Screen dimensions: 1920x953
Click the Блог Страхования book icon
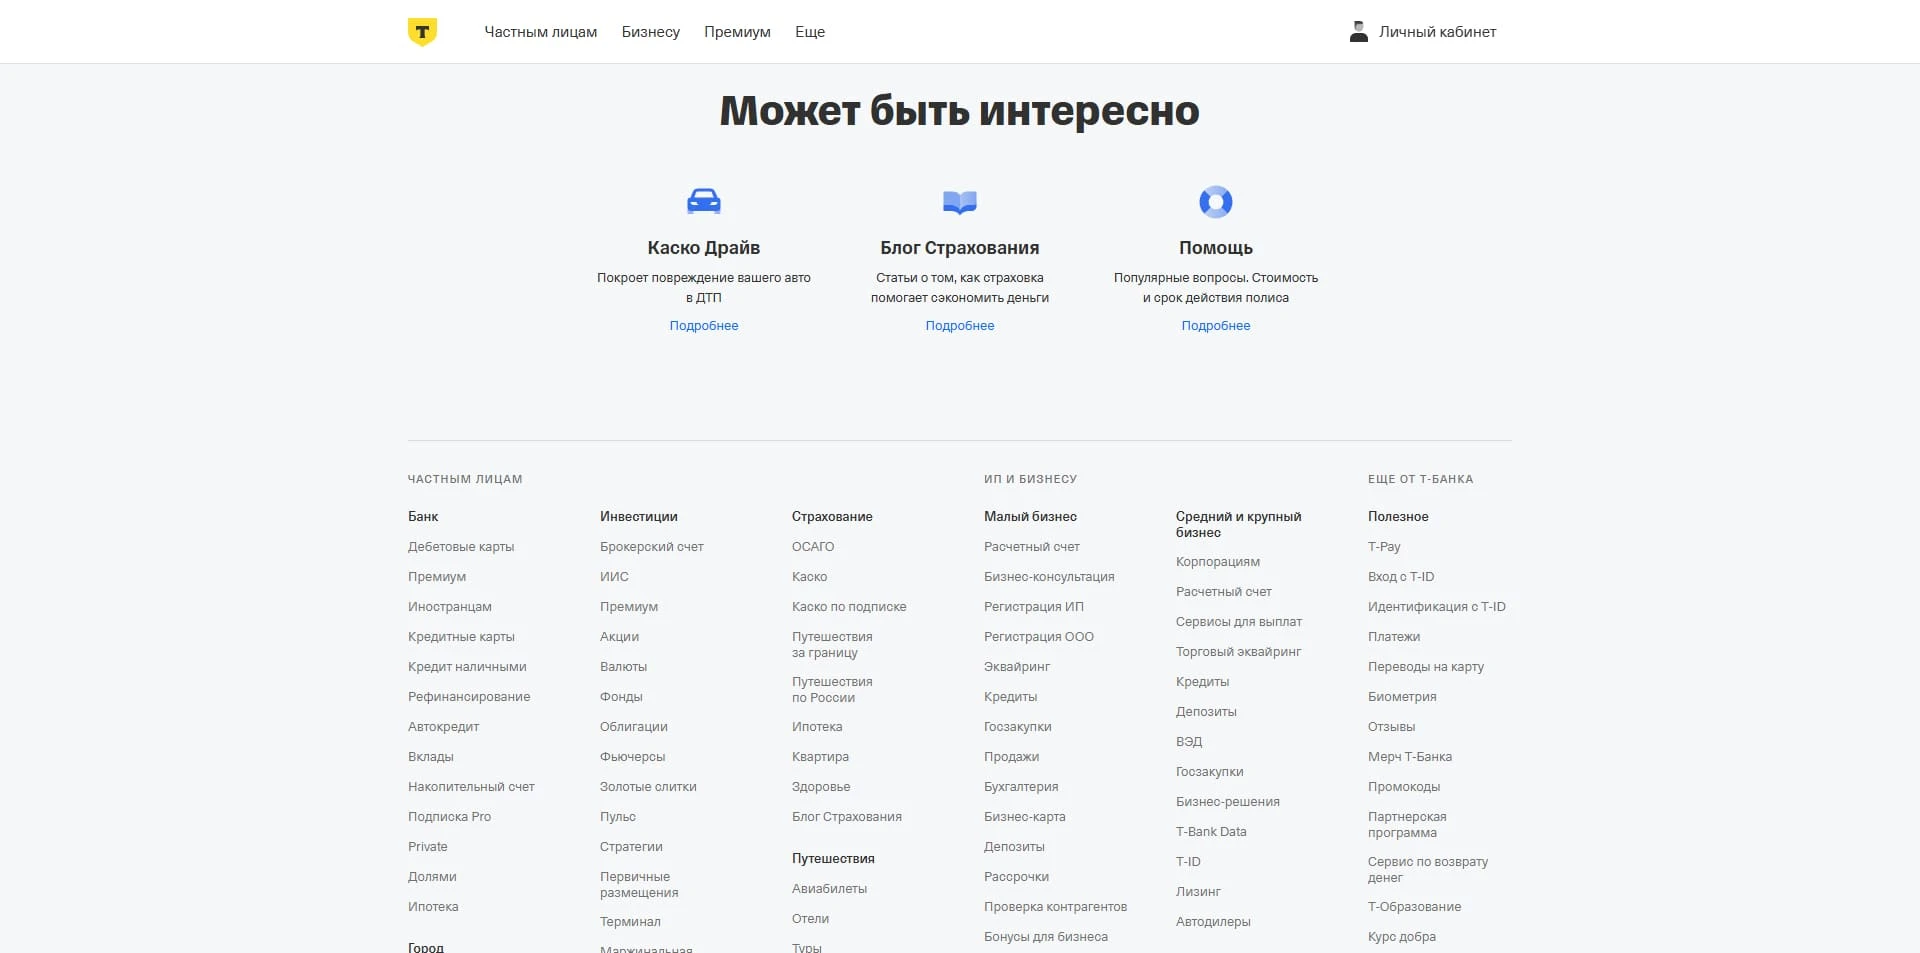pos(960,202)
